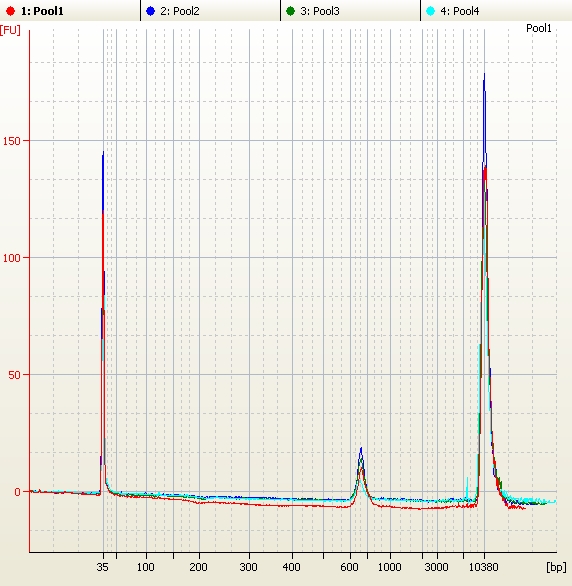Click the 3000 label on x-axis
Viewport: 572px width, 586px height.
point(436,567)
